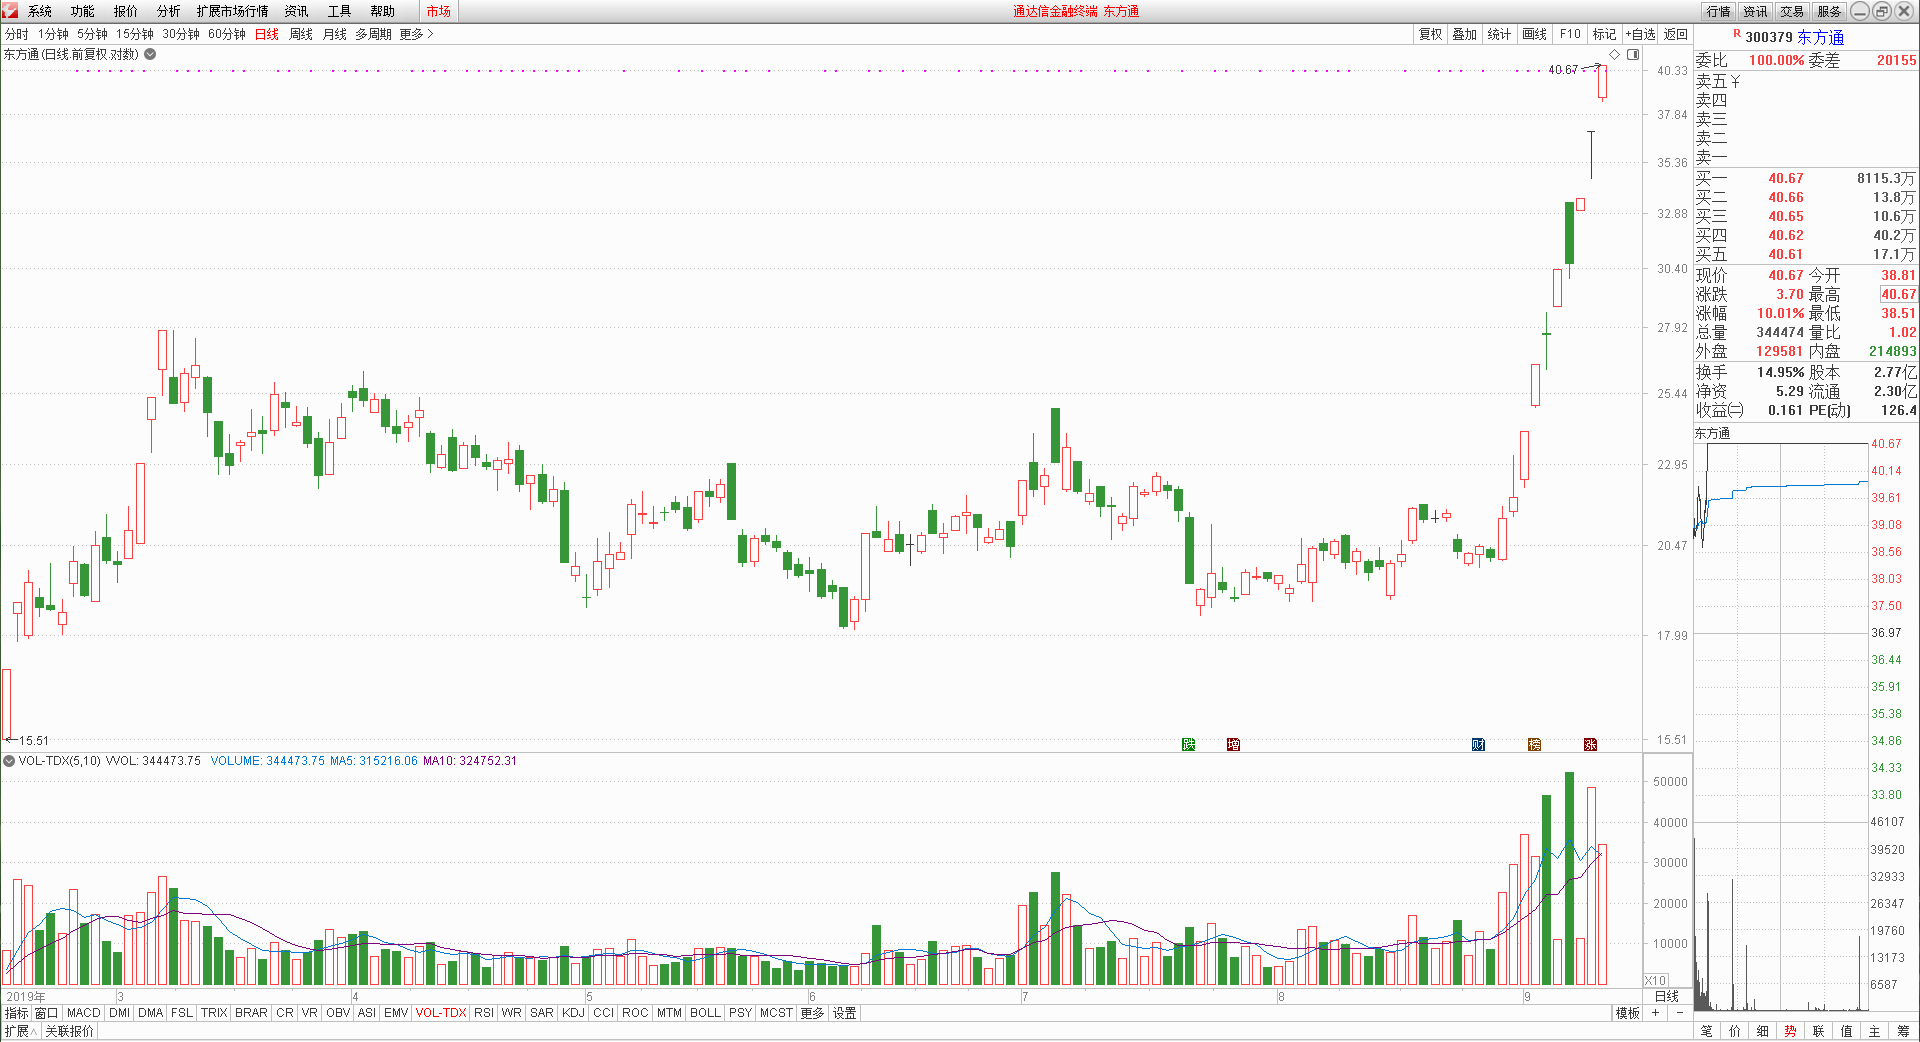Select the 势 tab in bottom-right panel
The height and width of the screenshot is (1042, 1920).
1791,1031
